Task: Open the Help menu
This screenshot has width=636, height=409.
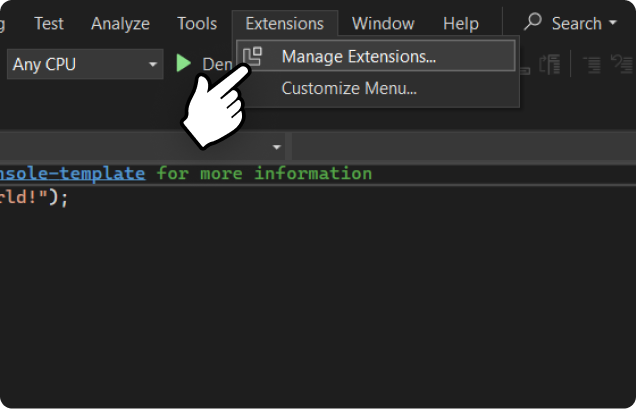Action: [x=460, y=23]
